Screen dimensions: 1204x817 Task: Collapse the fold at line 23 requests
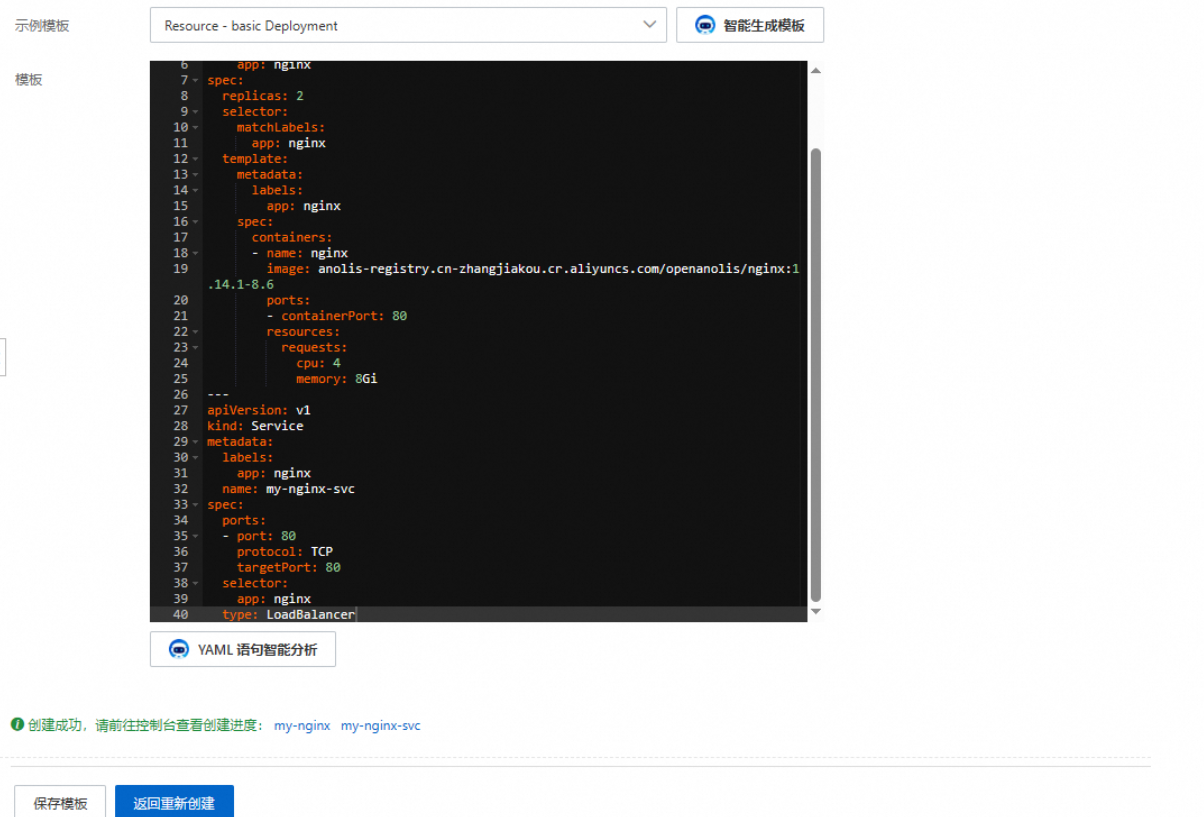click(x=196, y=348)
